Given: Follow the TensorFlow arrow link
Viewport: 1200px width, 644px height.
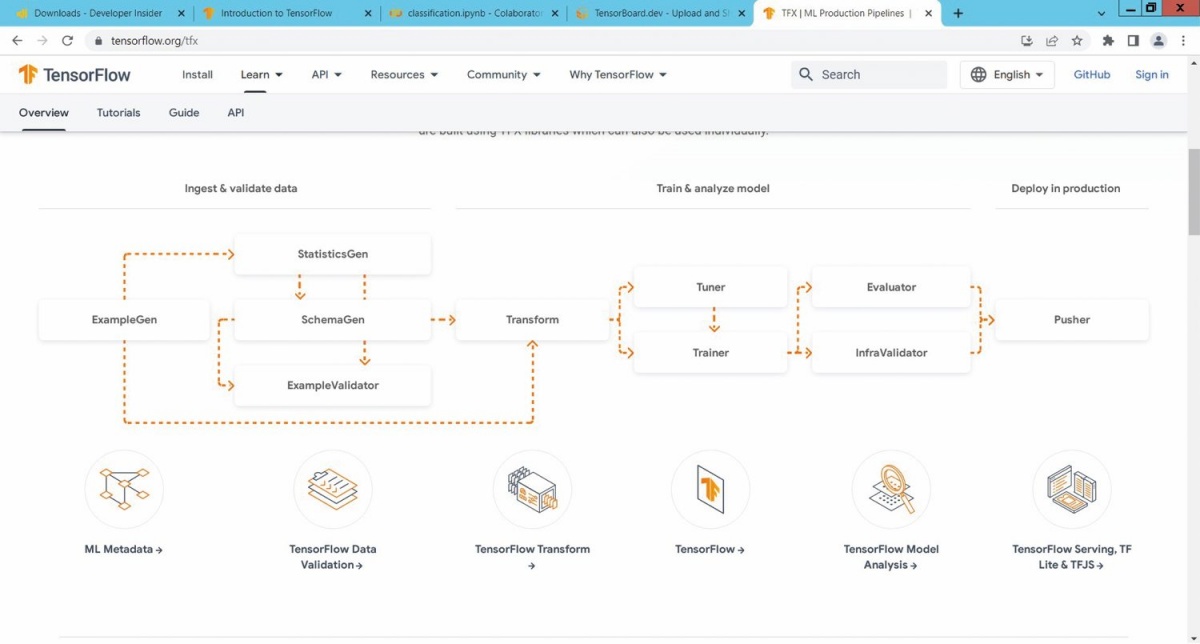Looking at the screenshot, I should (710, 549).
